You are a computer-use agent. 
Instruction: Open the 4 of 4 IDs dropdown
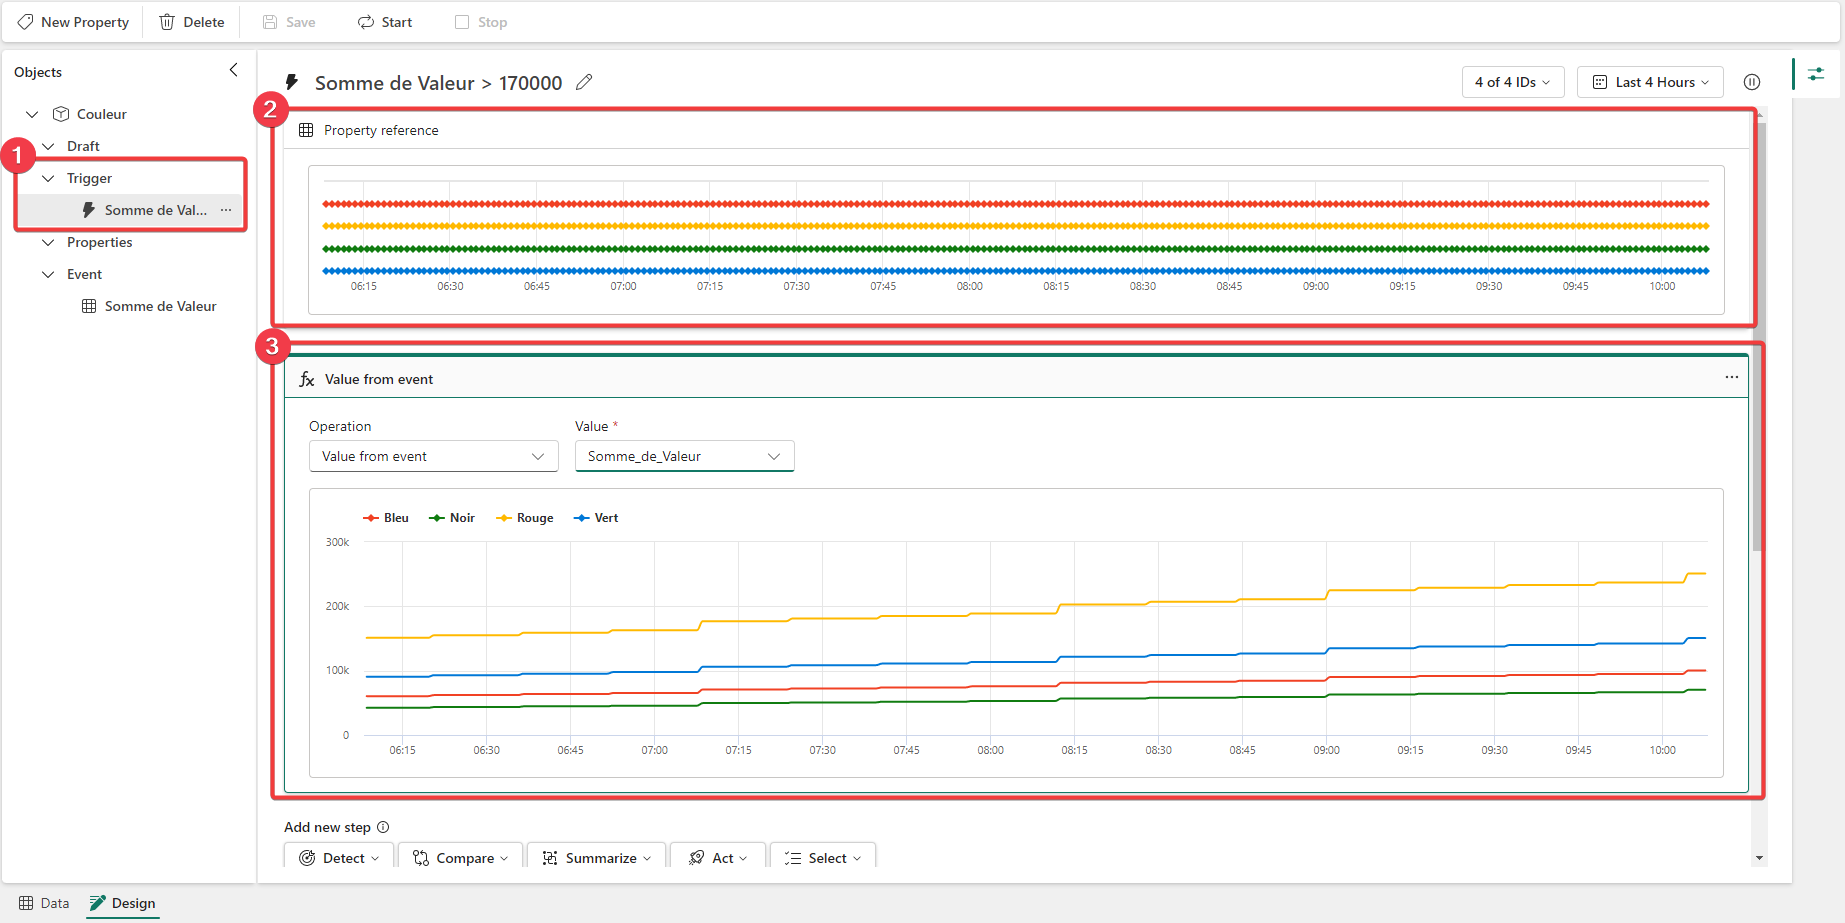(1512, 82)
